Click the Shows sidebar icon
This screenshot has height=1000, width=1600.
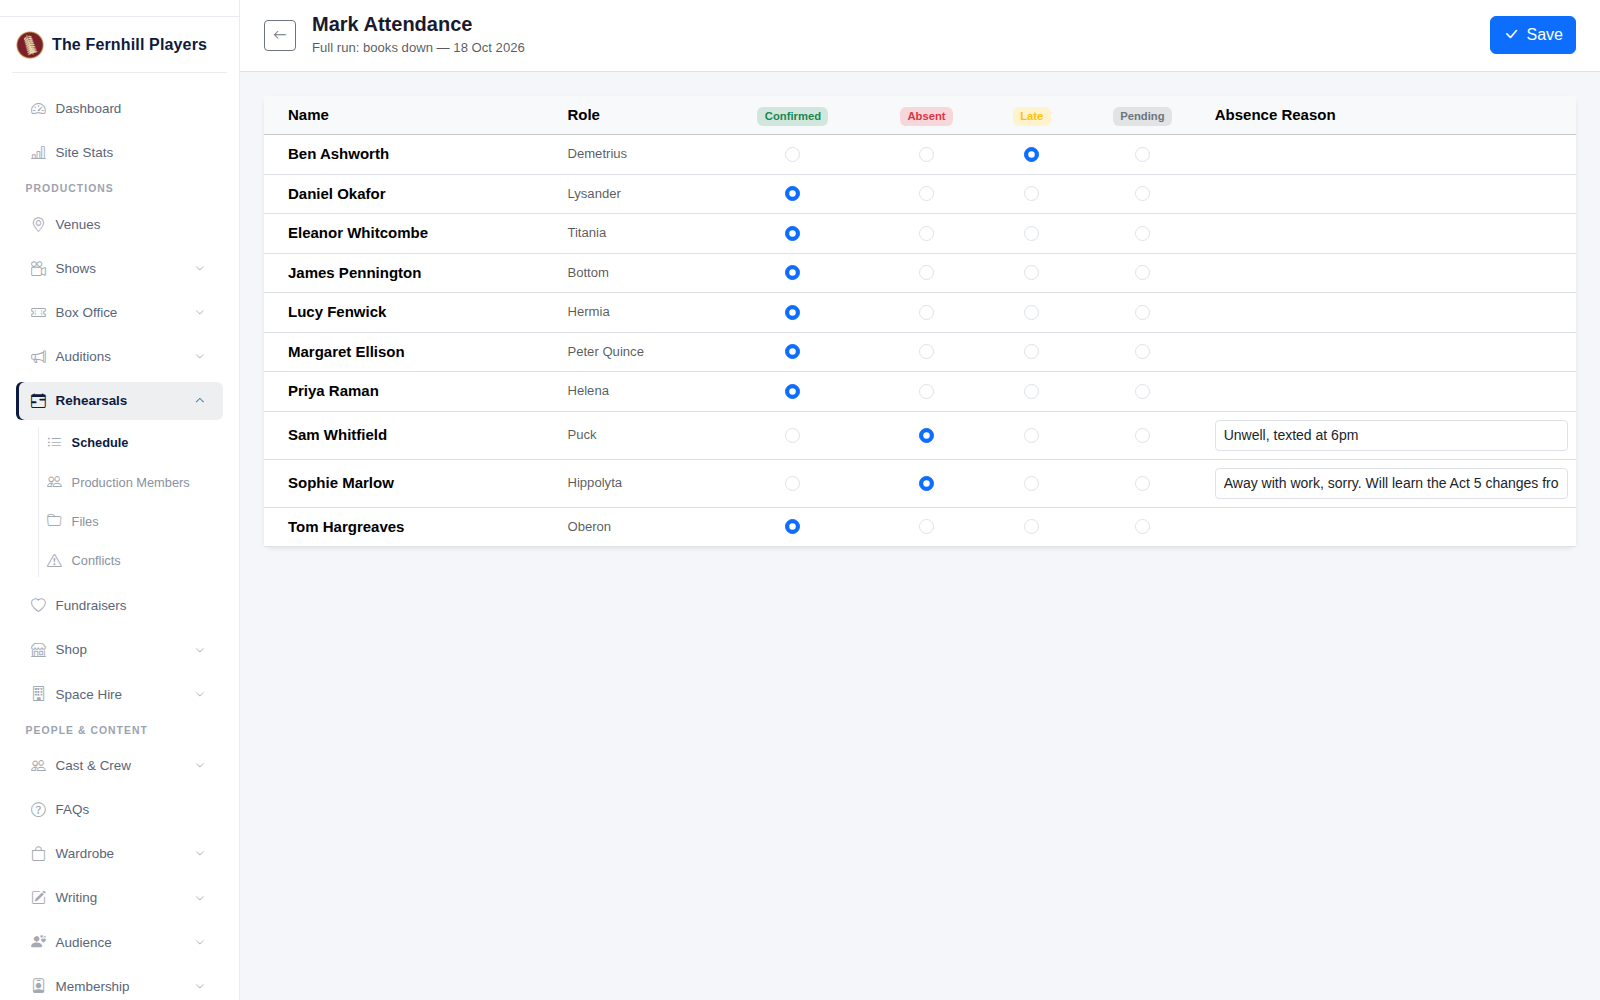(39, 269)
